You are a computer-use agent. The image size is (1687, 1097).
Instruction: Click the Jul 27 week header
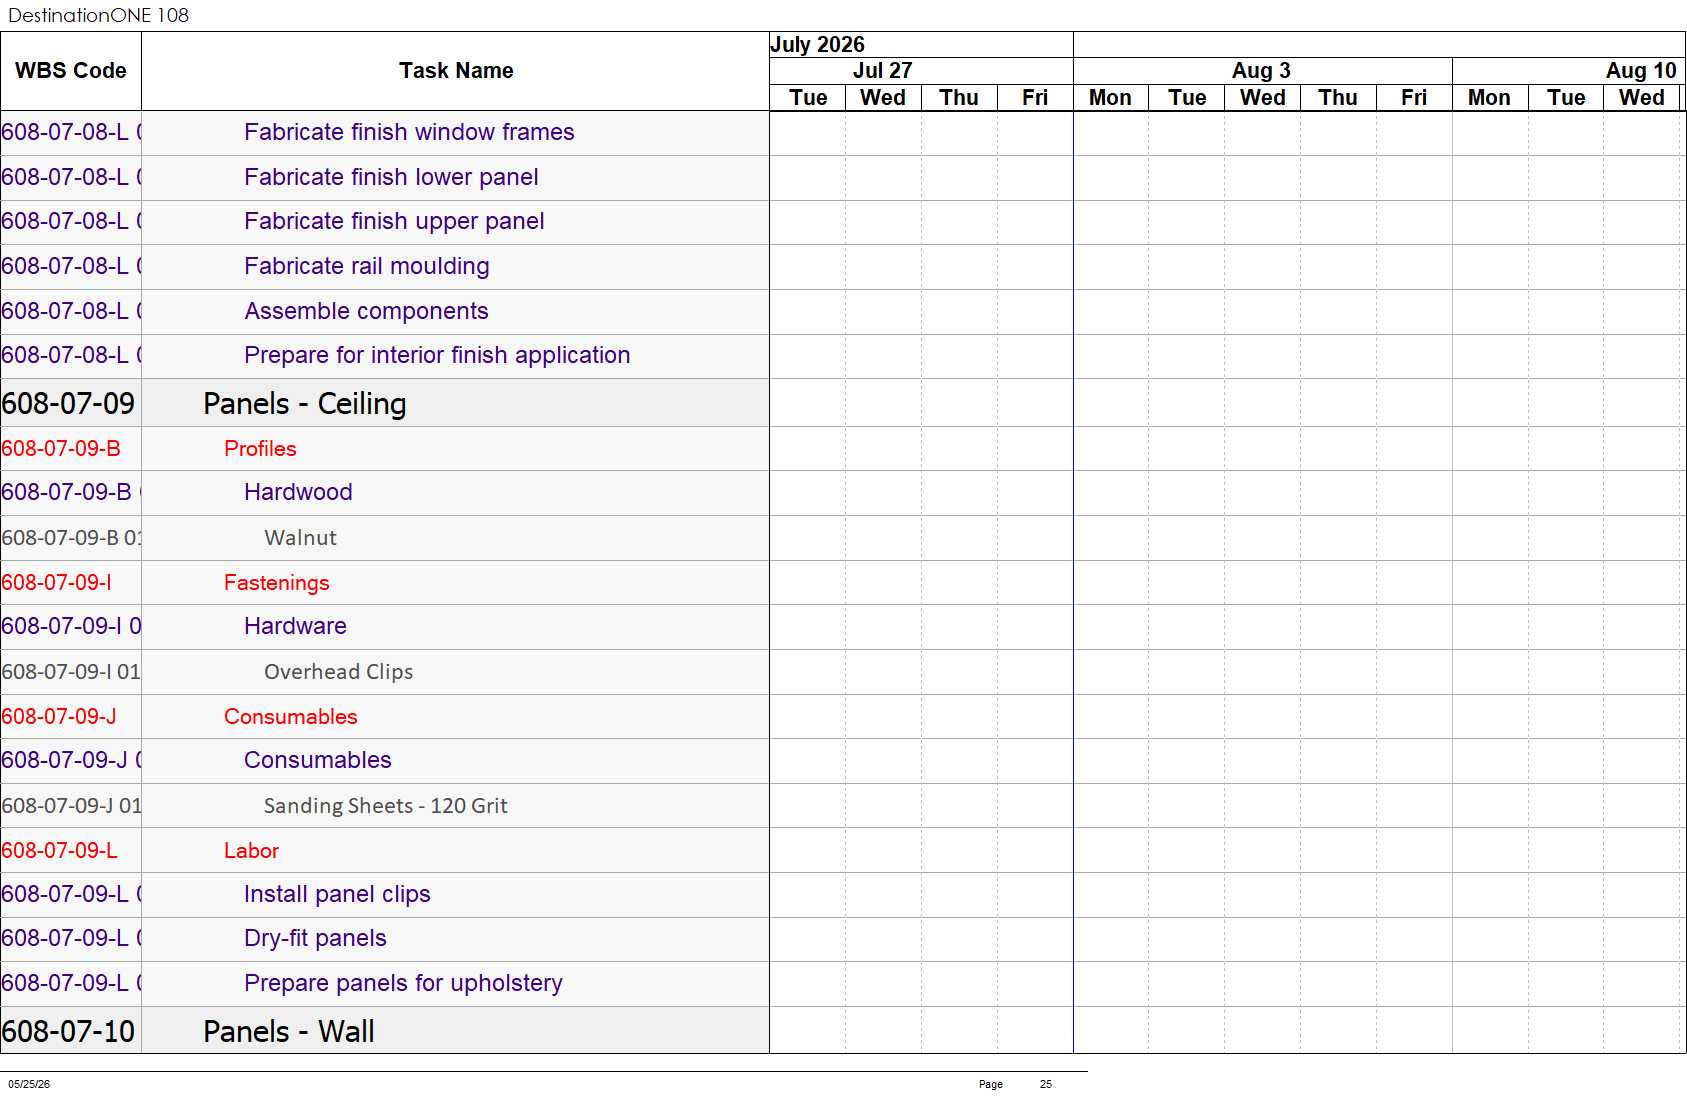tap(882, 71)
